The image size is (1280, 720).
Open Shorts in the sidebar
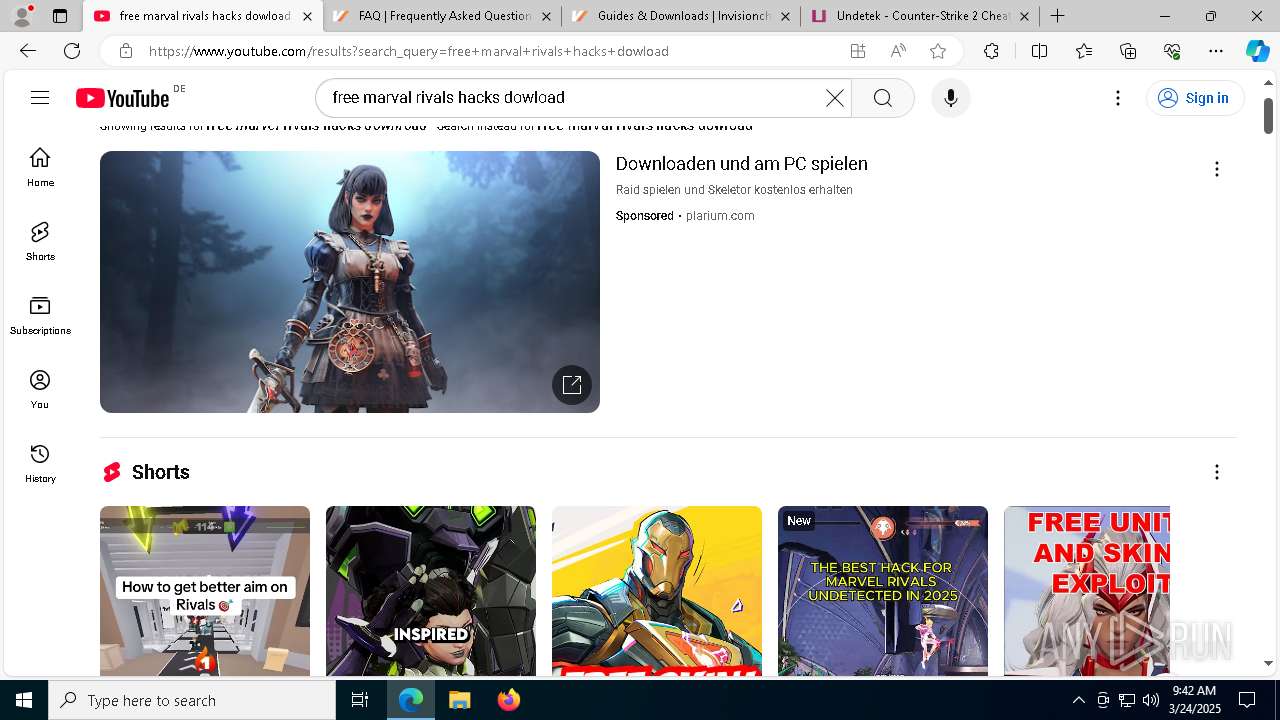point(40,241)
